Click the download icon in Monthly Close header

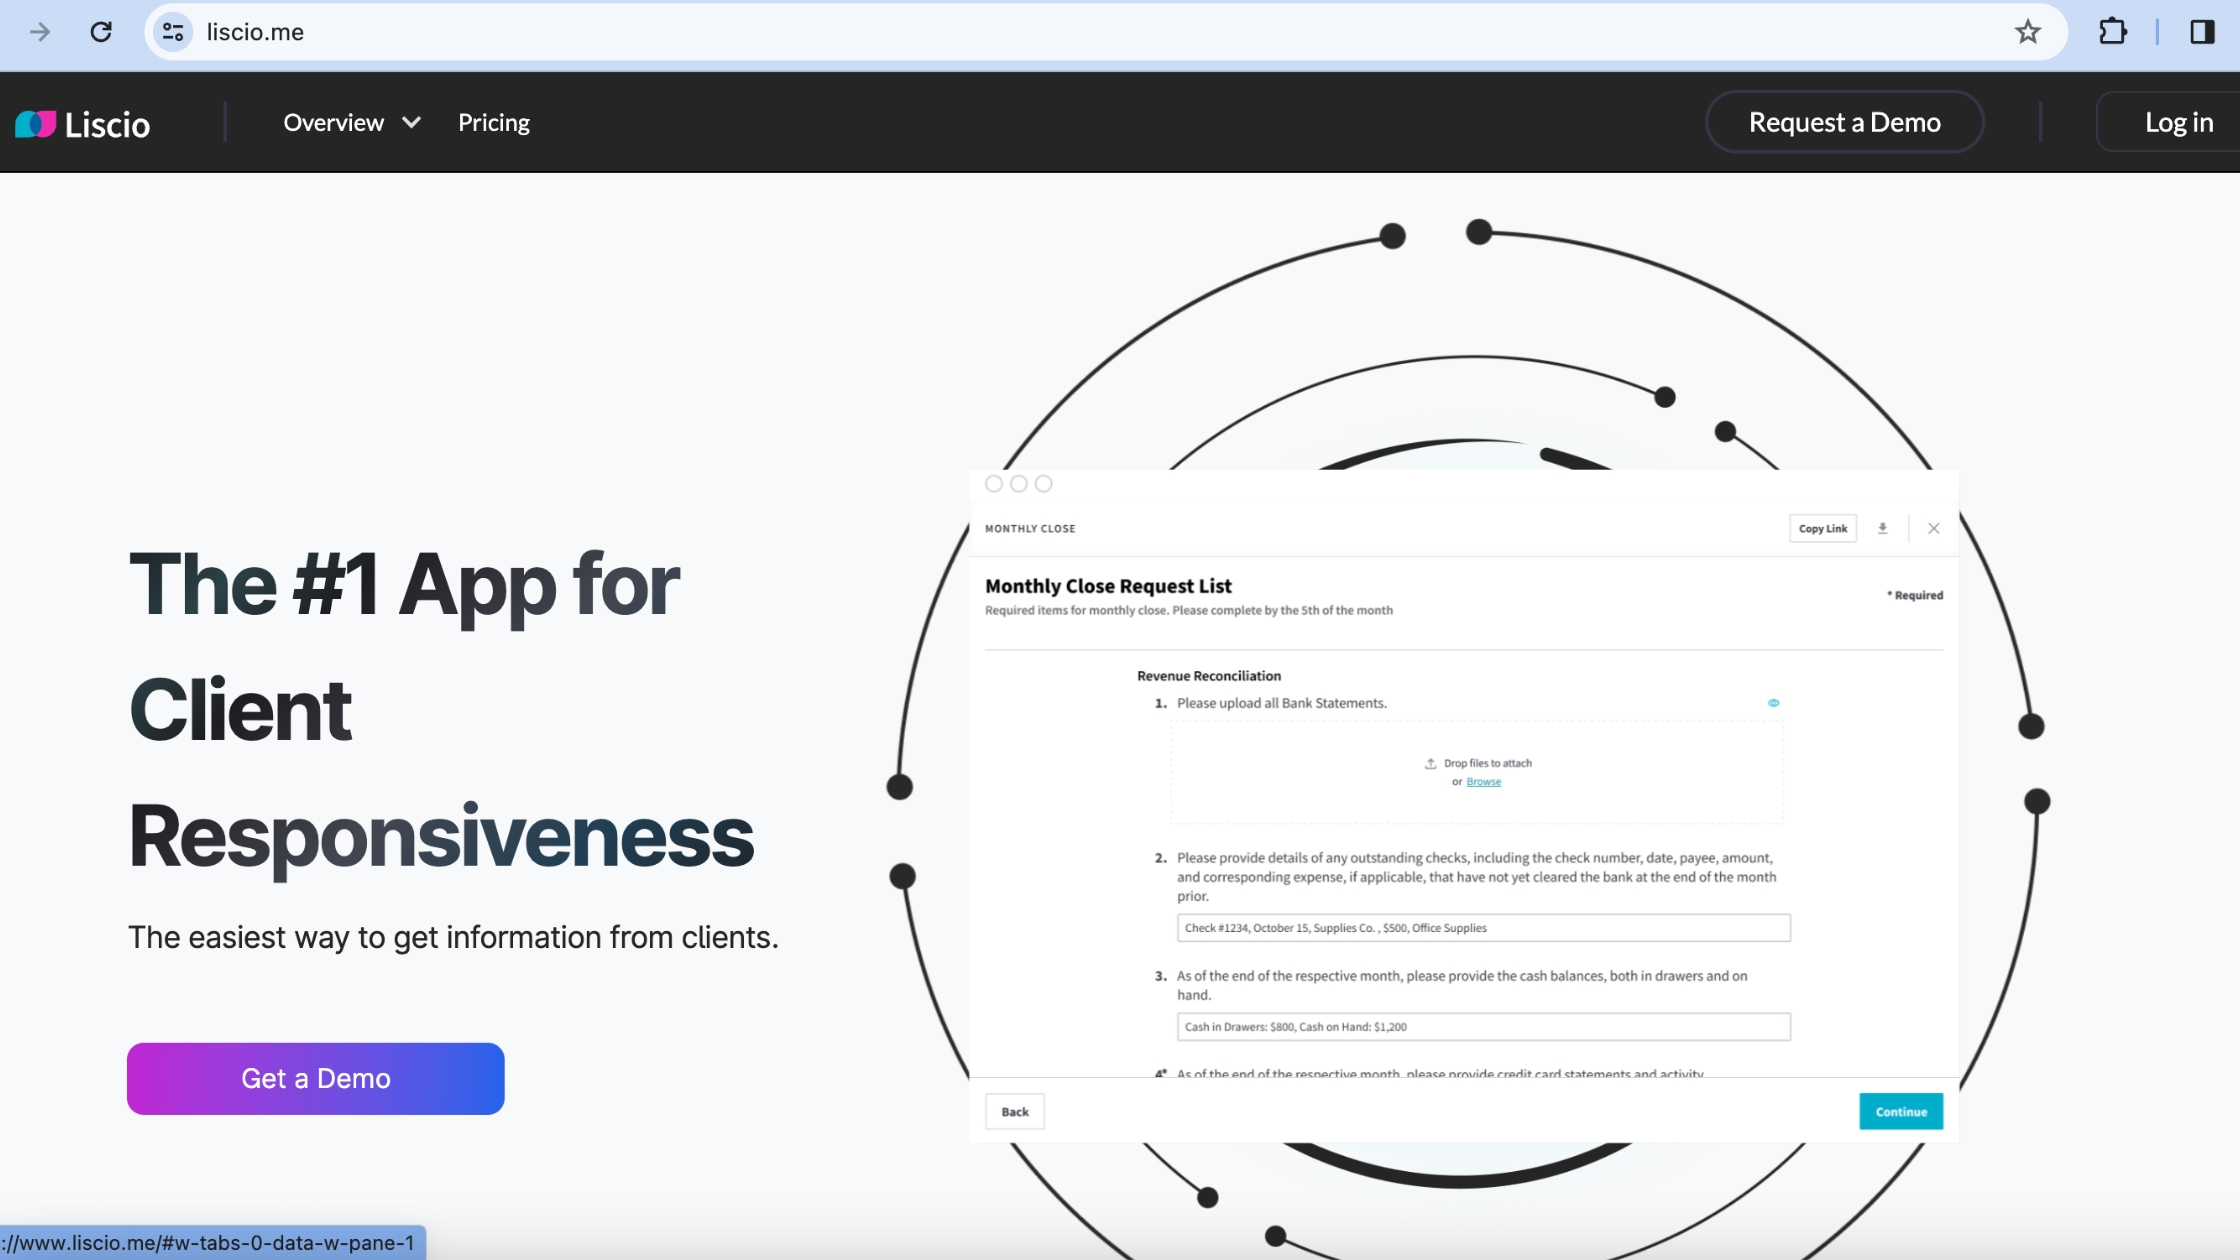point(1882,528)
